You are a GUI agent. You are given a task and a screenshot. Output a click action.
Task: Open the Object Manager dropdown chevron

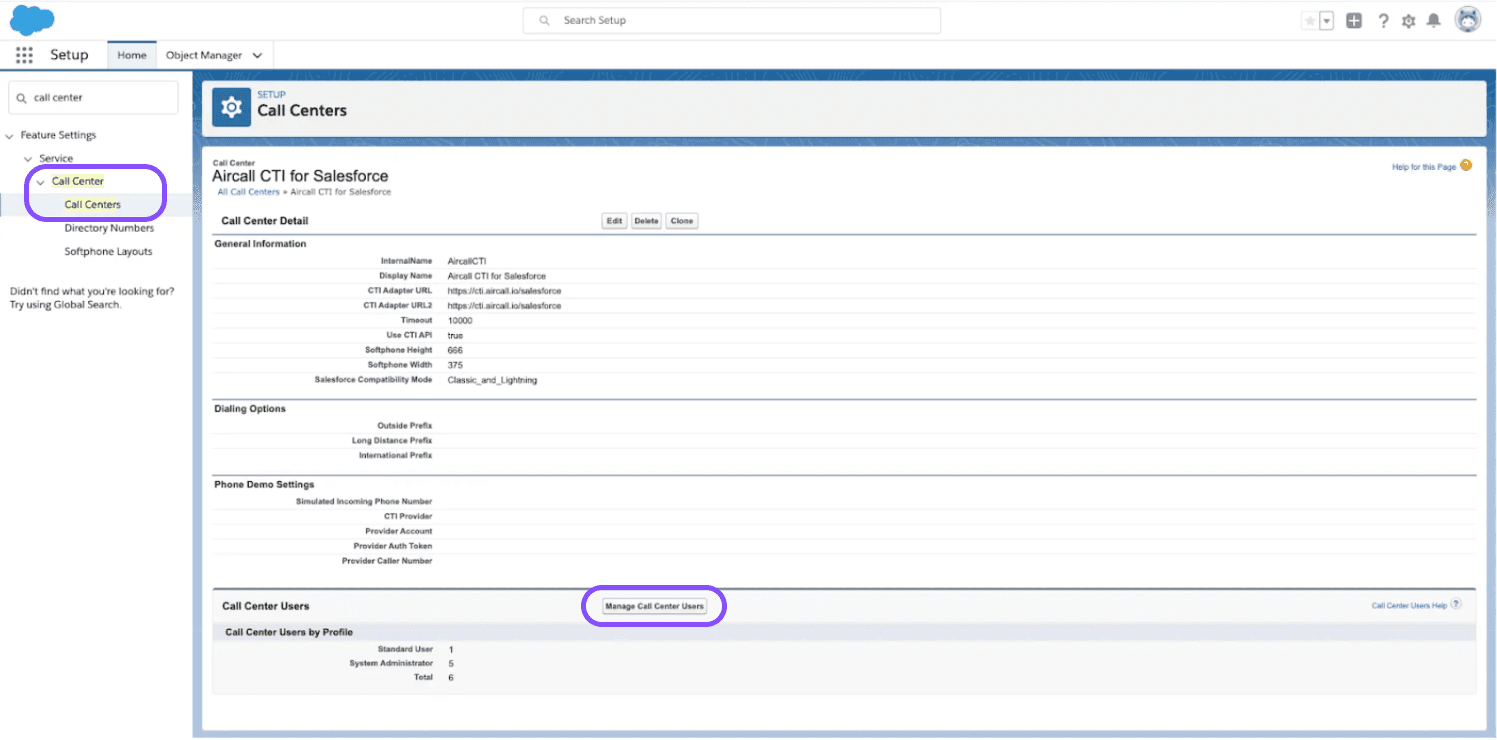click(x=256, y=55)
